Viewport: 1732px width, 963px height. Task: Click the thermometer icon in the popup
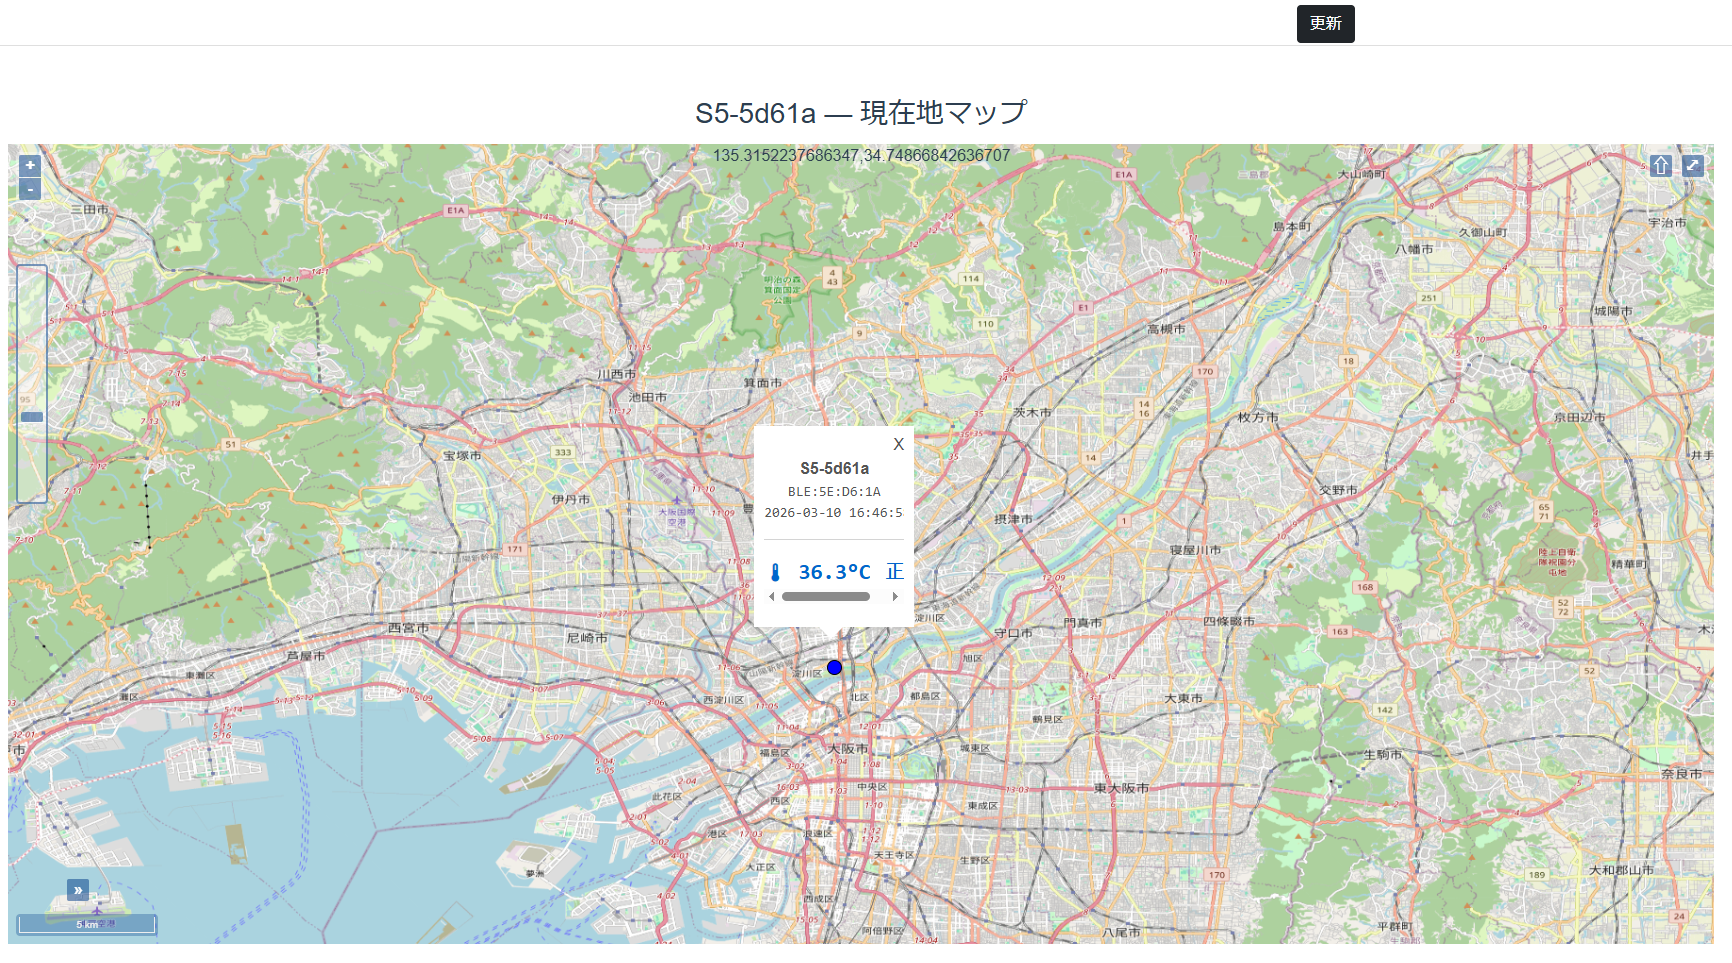pos(775,573)
